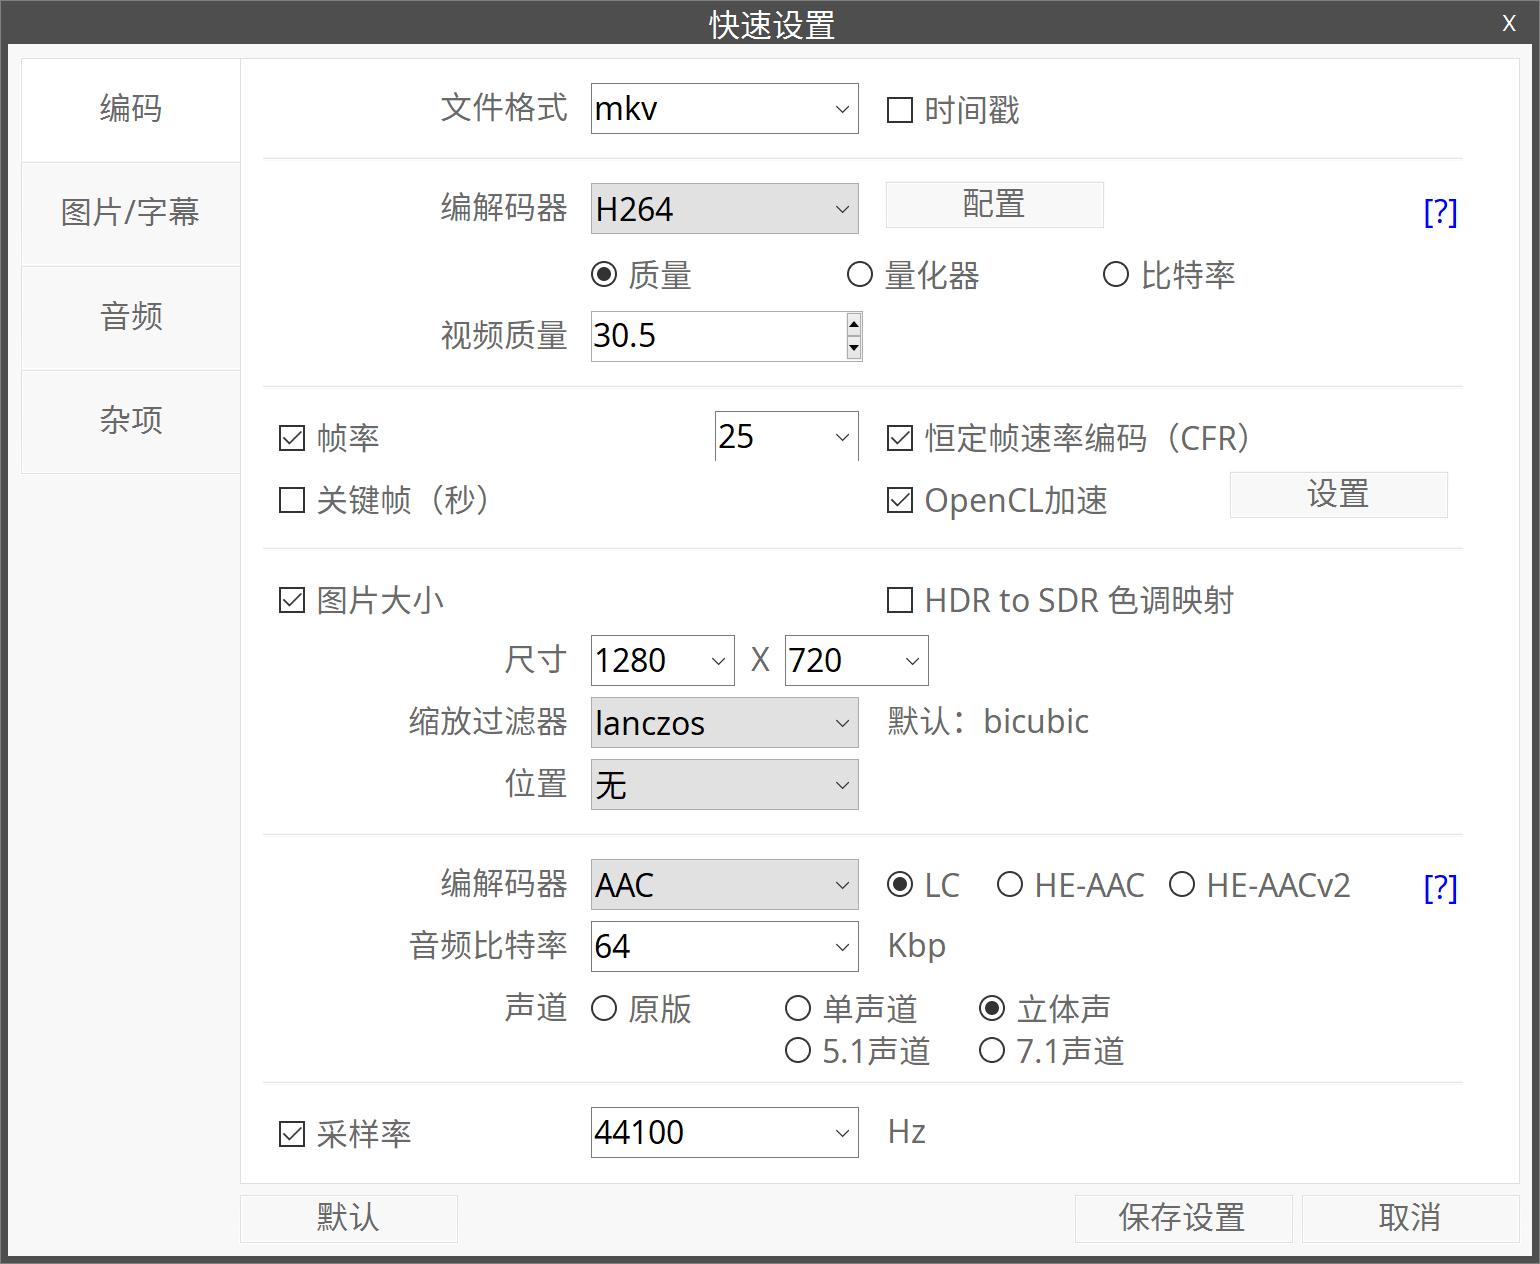Screen dimensions: 1540x1264
Task: Click the 视频质量 value input field
Action: click(716, 336)
